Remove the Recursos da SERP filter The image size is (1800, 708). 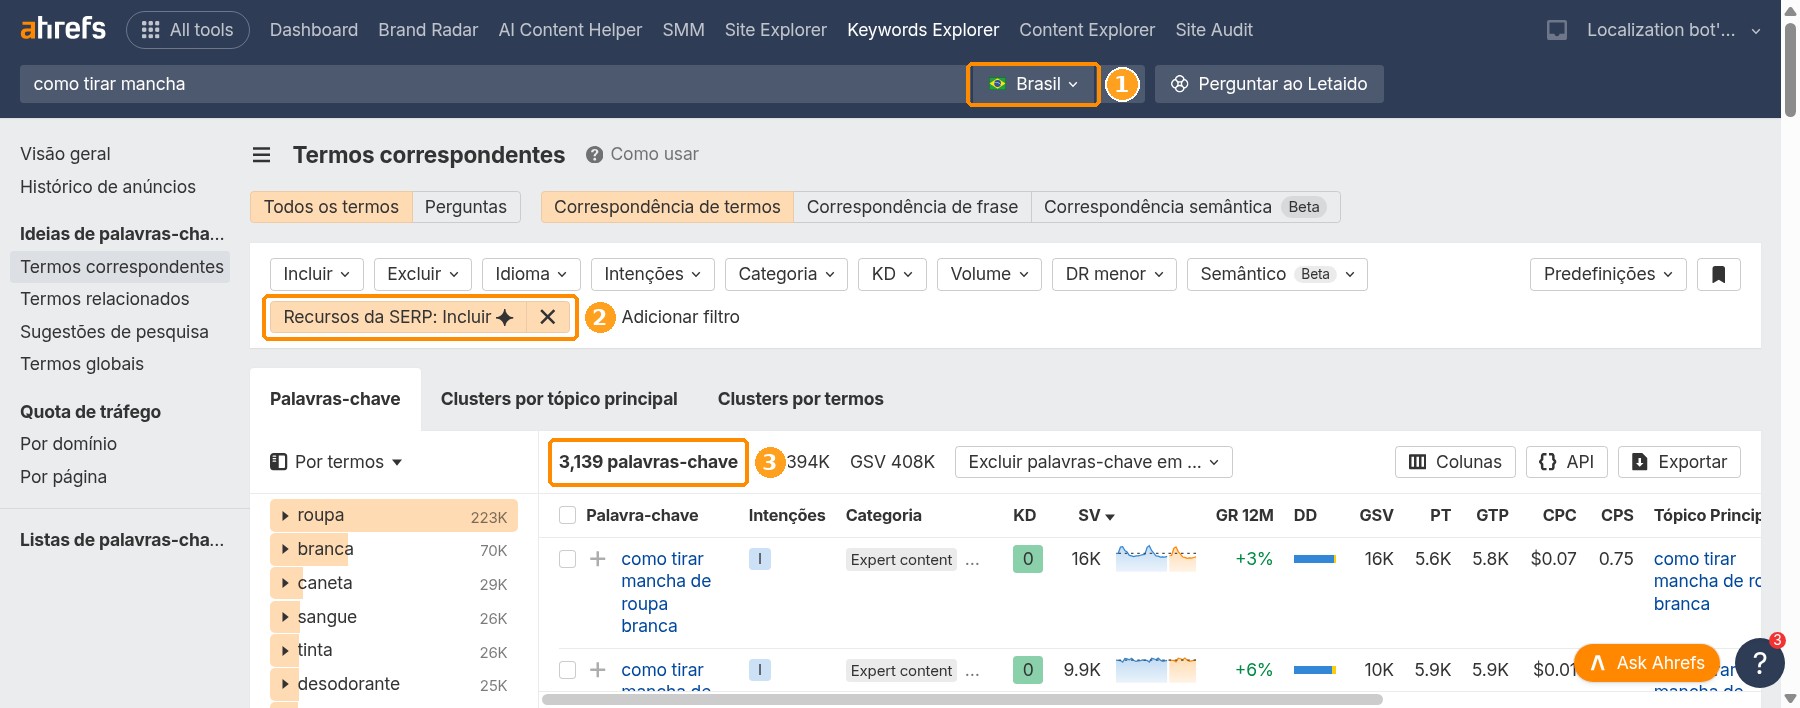547,317
